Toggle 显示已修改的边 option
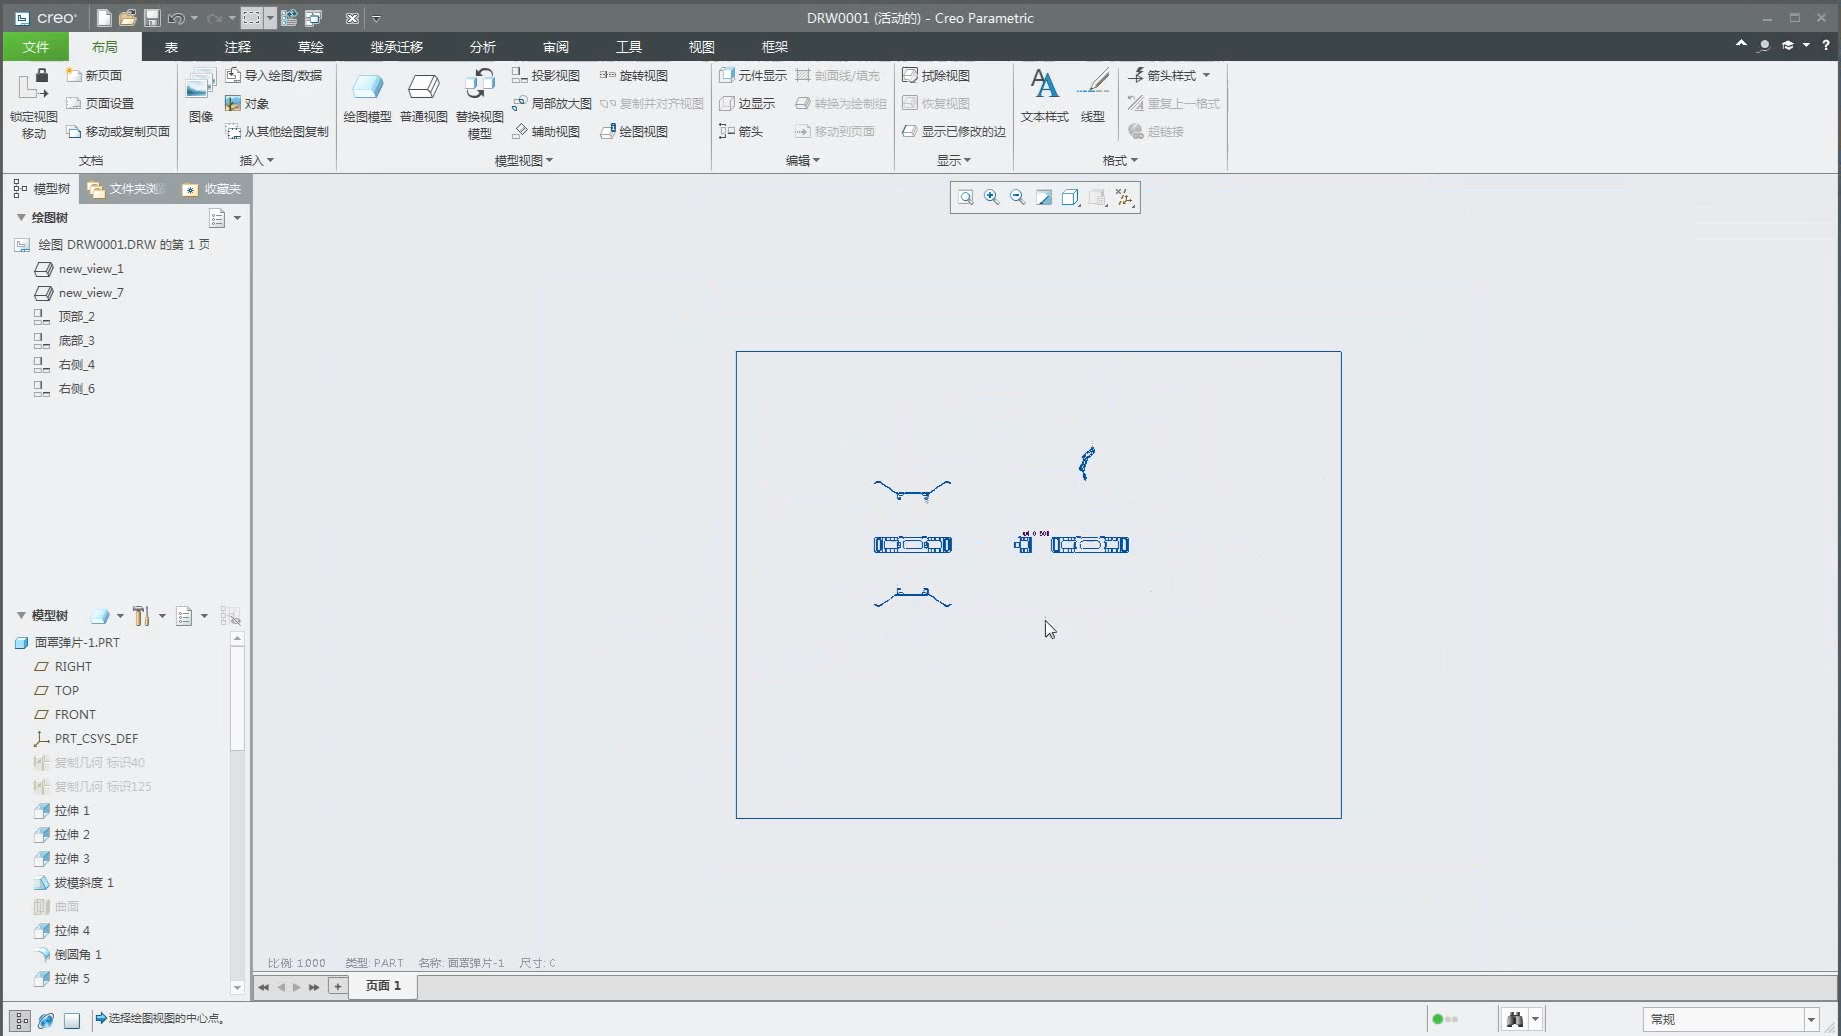The width and height of the screenshot is (1841, 1036). 953,132
